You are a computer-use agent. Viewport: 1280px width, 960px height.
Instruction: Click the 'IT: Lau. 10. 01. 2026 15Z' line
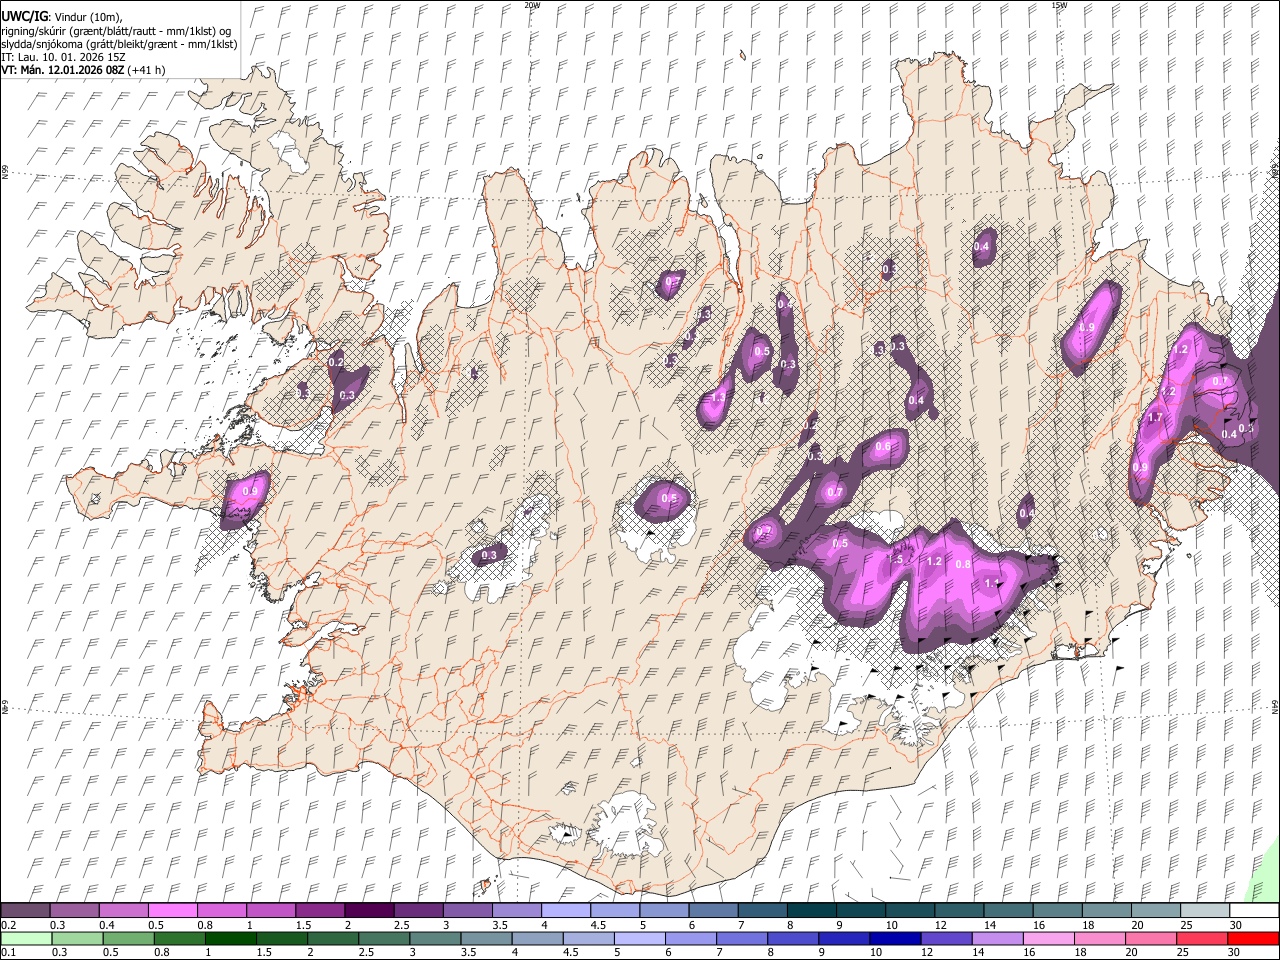(x=63, y=57)
